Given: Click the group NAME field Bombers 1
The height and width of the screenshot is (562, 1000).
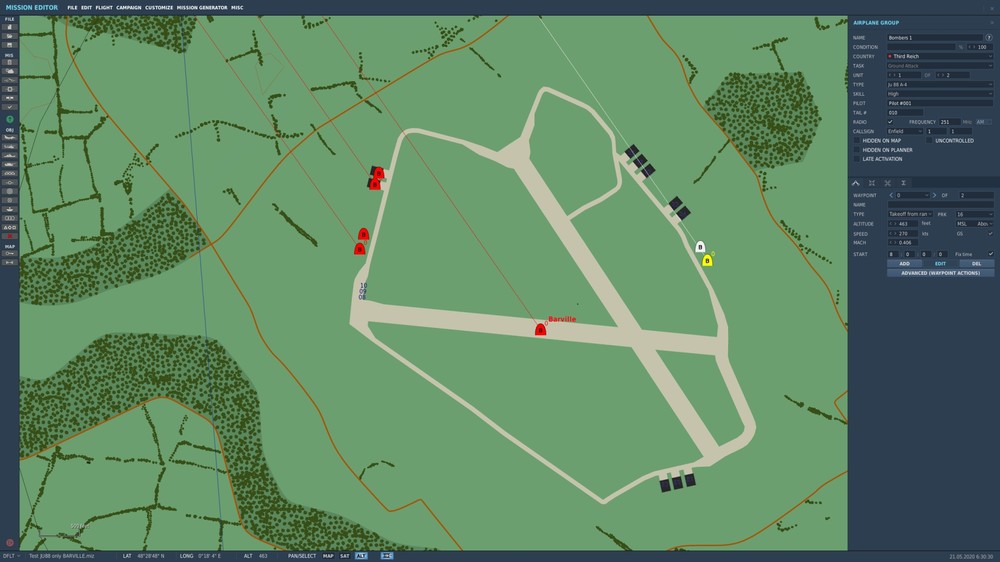Looking at the screenshot, I should click(935, 38).
